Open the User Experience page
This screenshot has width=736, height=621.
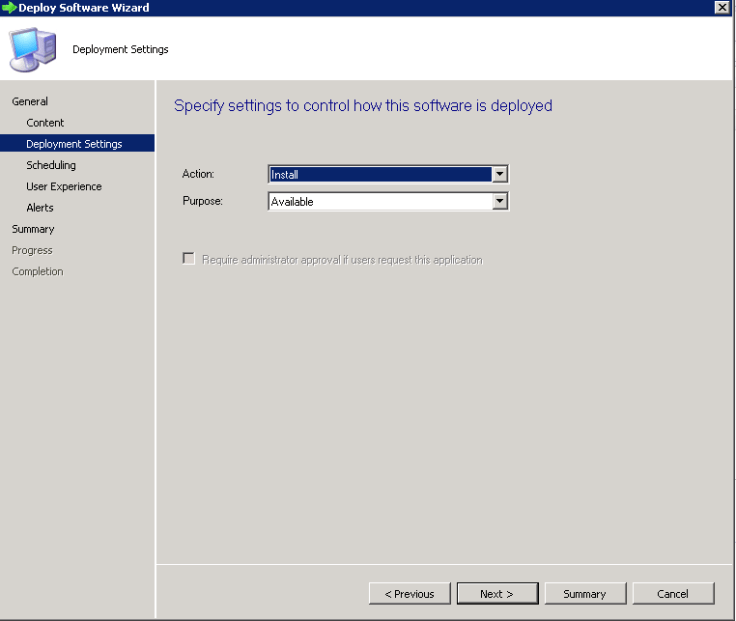[x=64, y=186]
